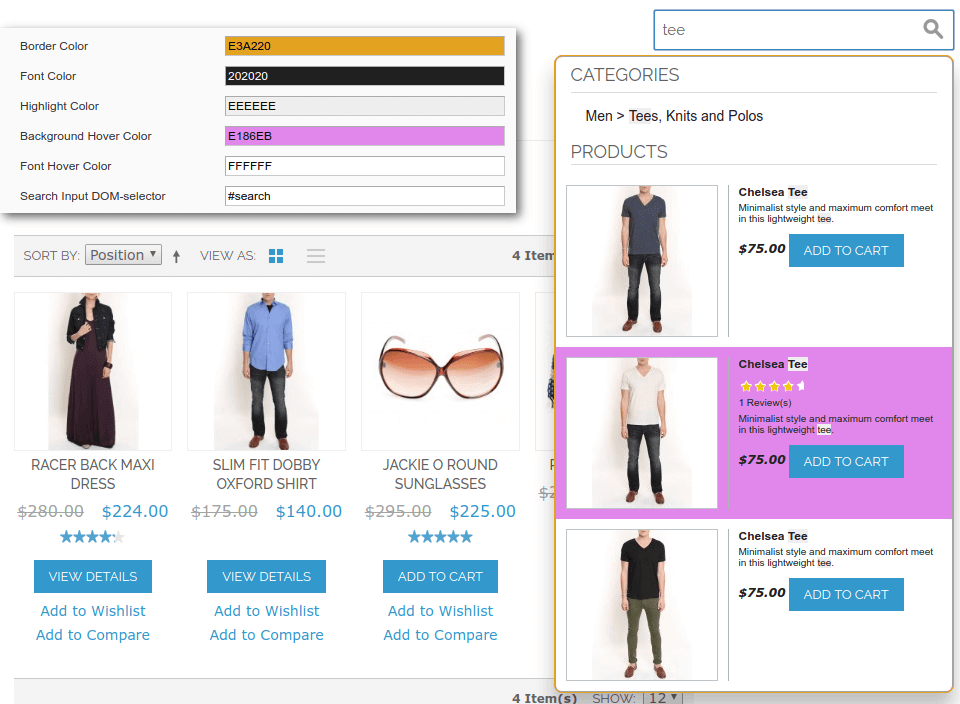This screenshot has width=960, height=704.
Task: Switch to list view icon
Action: 316,256
